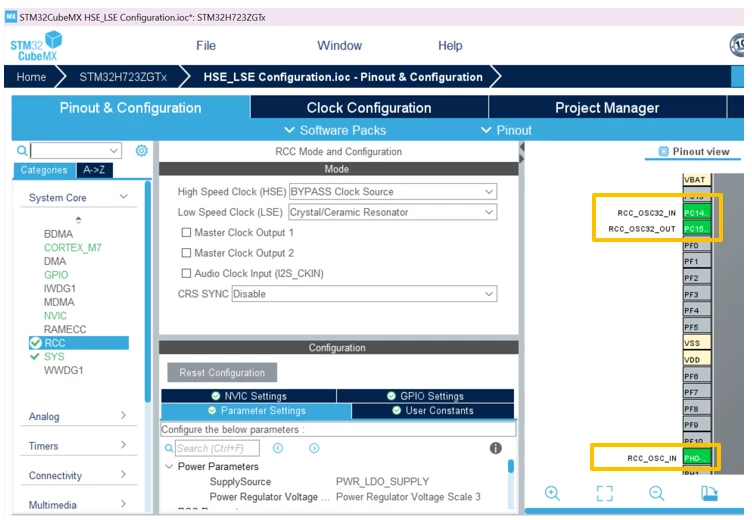Image resolution: width=752 pixels, height=520 pixels.
Task: Select SYS in System Core list
Action: [x=54, y=356]
